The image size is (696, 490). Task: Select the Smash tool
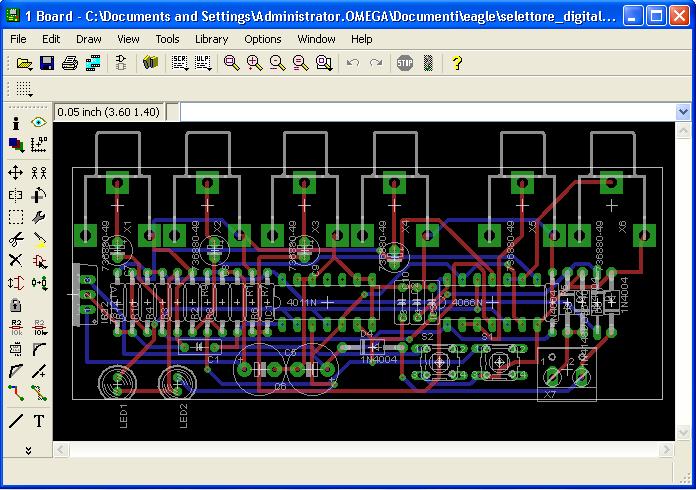pos(16,349)
